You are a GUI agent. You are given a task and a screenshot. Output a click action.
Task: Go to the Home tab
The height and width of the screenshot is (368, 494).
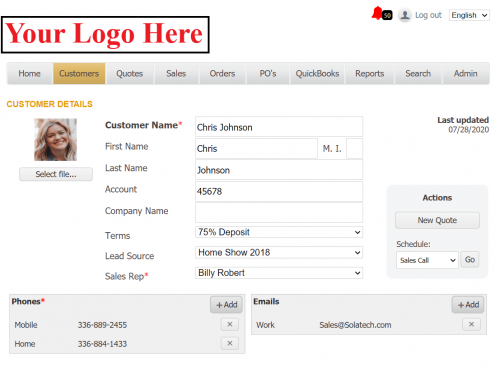tap(30, 73)
